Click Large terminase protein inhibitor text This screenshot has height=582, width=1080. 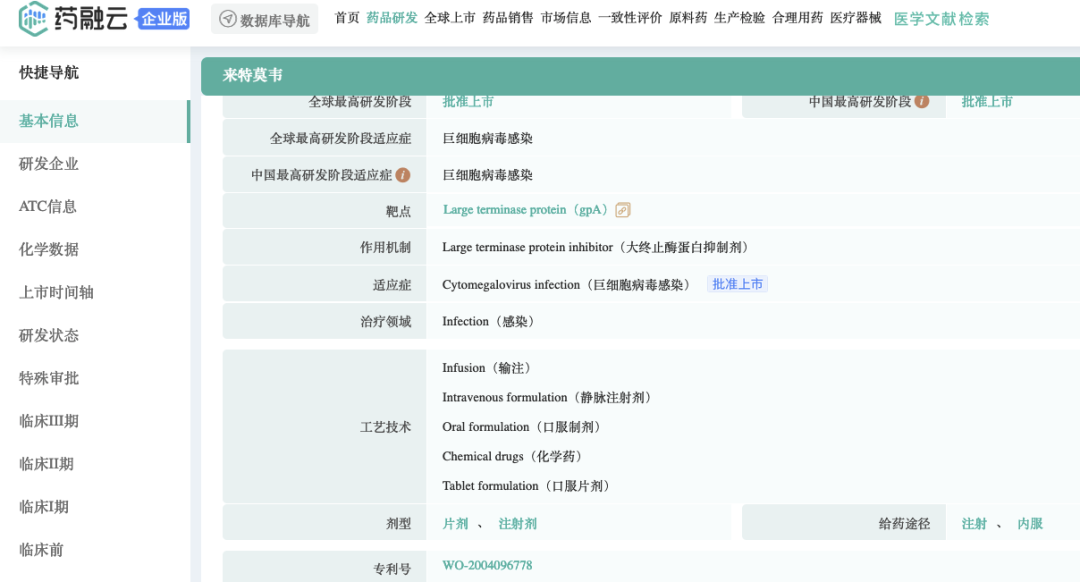pyautogui.click(x=528, y=247)
